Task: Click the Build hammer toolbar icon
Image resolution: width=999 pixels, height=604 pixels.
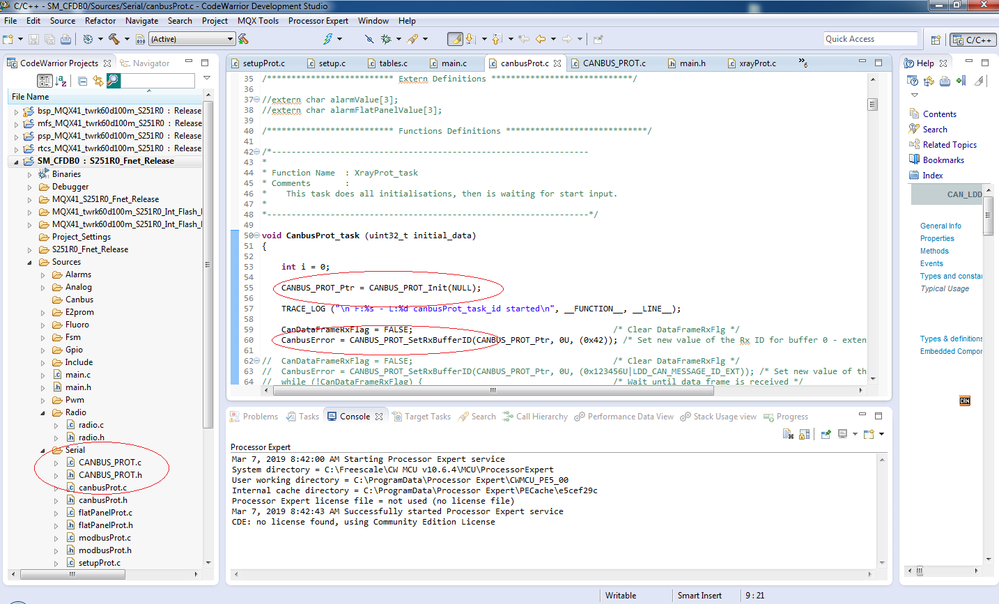Action: tap(114, 39)
